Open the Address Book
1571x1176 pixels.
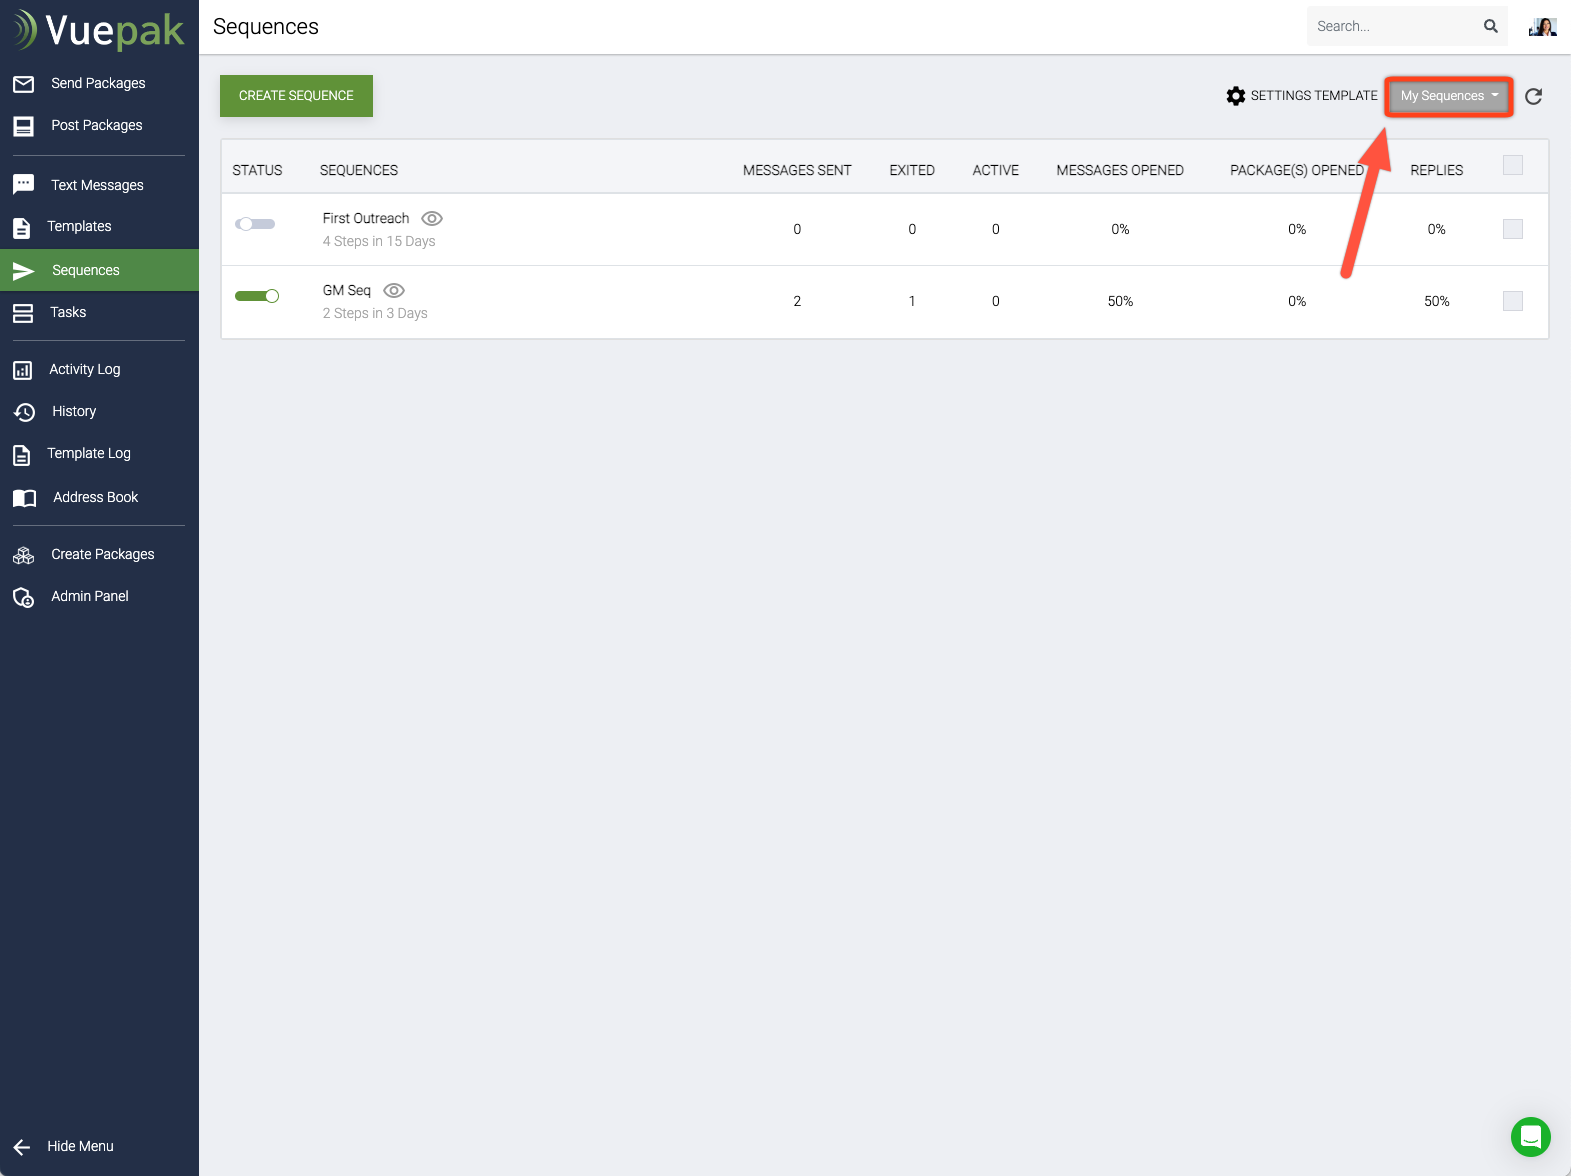tap(95, 497)
